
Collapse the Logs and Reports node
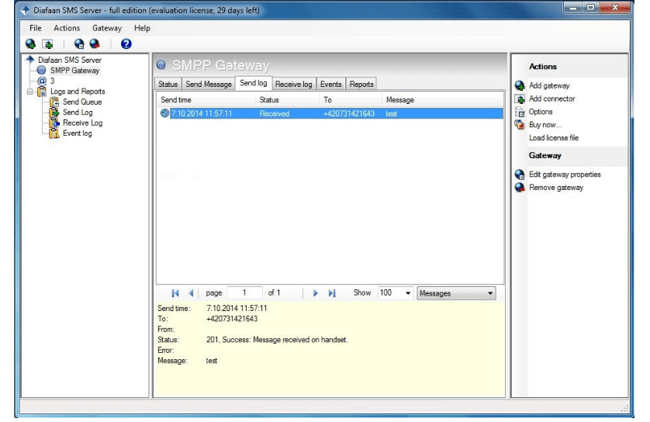point(30,91)
